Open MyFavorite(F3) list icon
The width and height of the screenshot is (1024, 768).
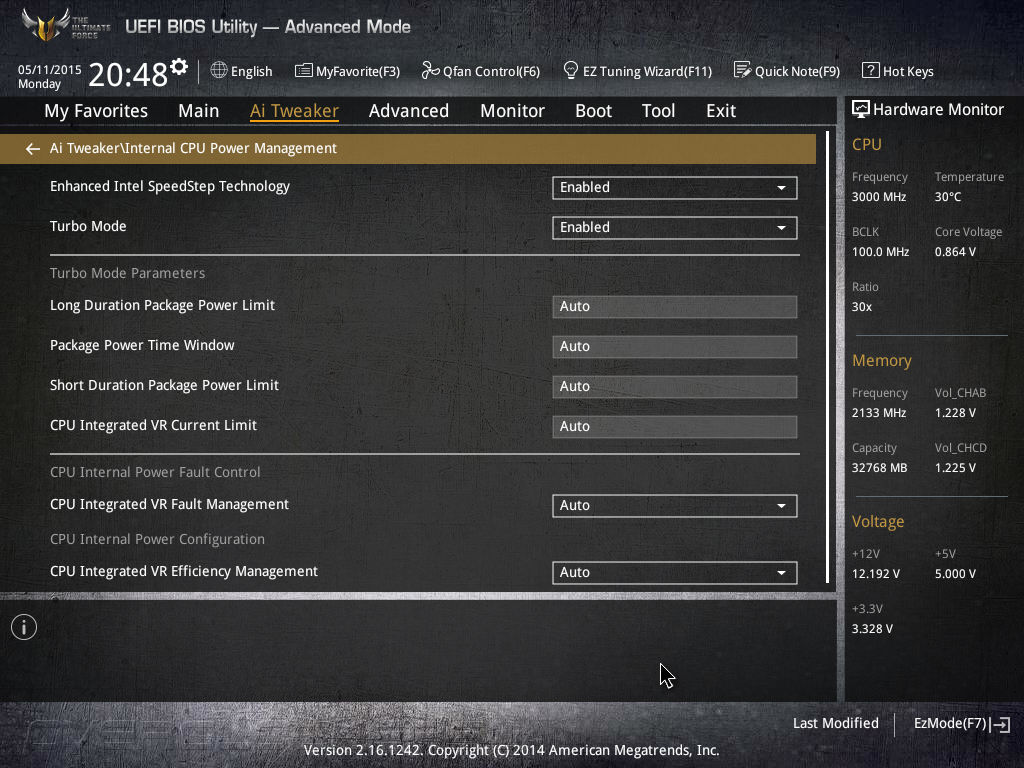tap(304, 71)
